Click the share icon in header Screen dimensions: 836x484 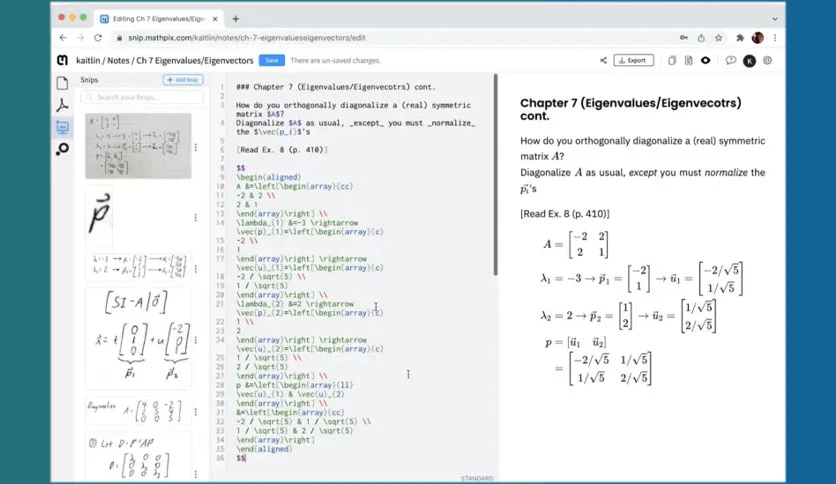point(603,60)
